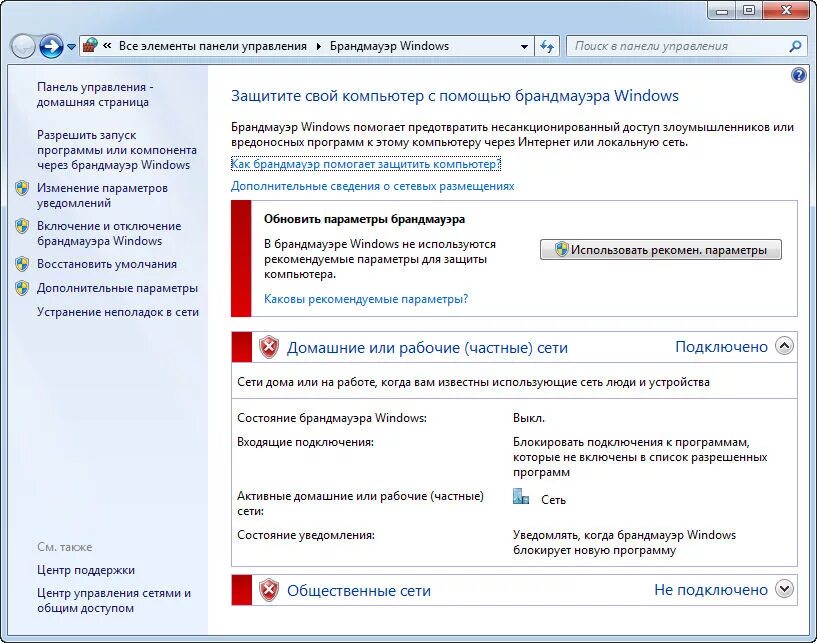Open 'Устранение неполадок в сети' link

click(118, 312)
